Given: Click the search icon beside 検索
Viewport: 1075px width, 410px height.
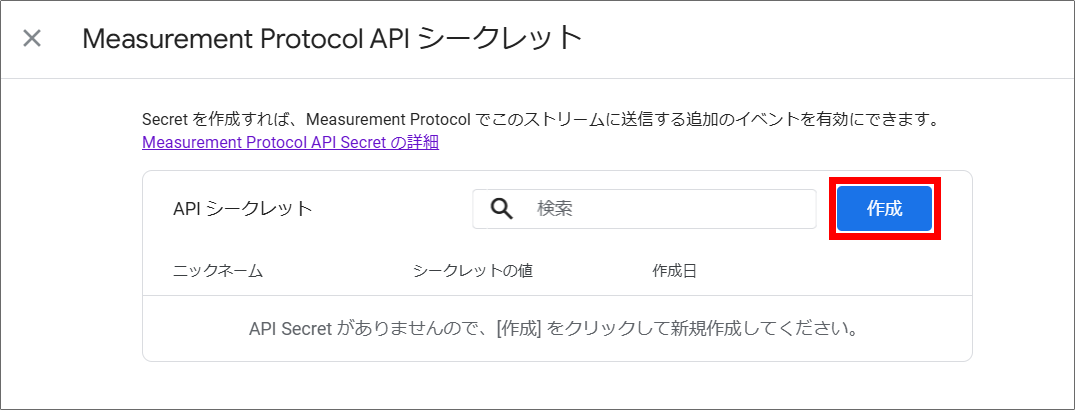Looking at the screenshot, I should (501, 208).
